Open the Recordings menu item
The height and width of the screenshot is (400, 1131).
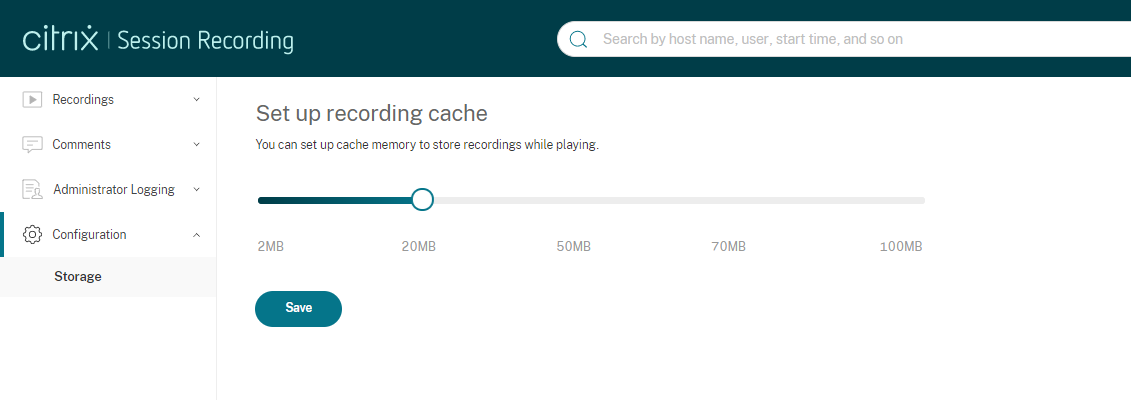83,99
